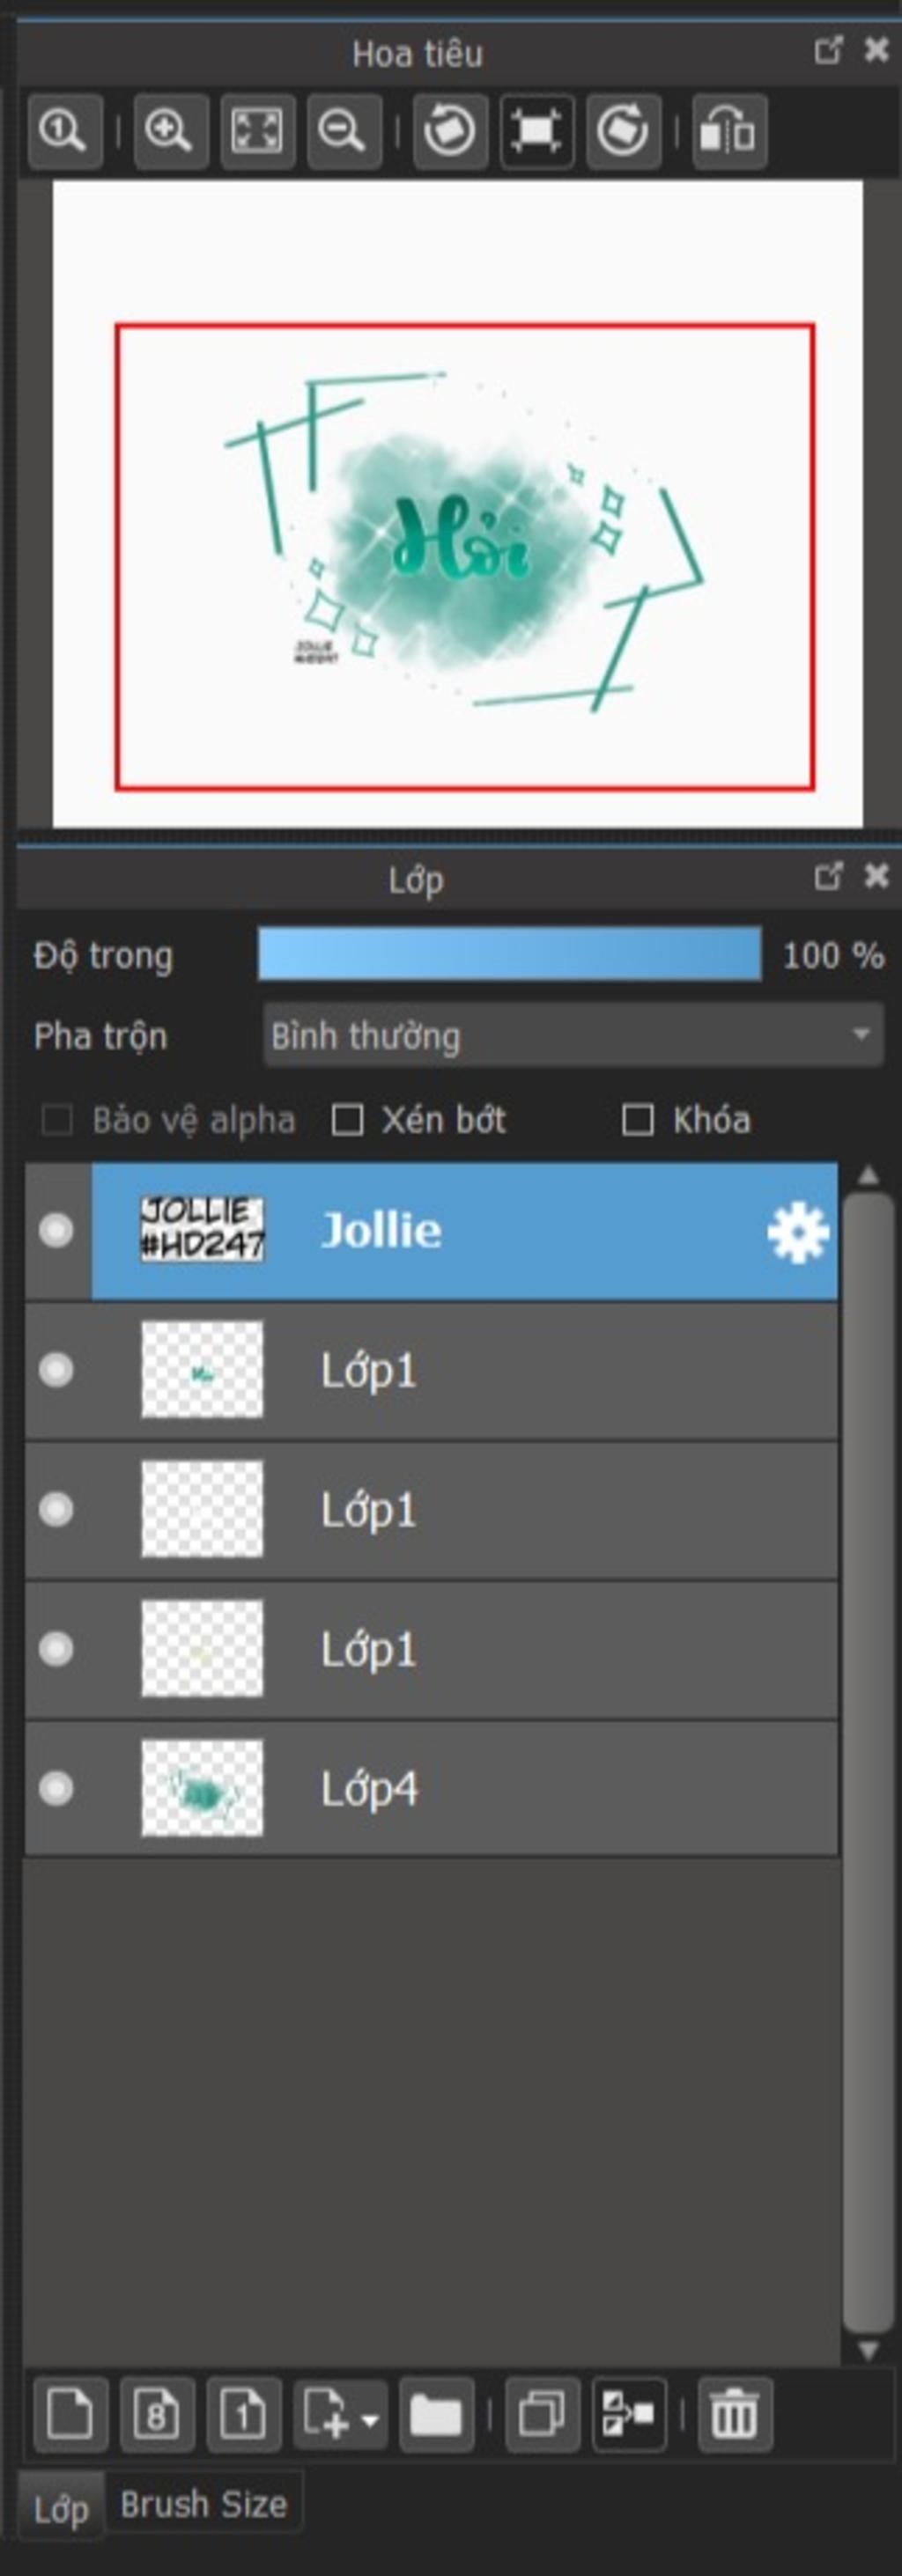Image resolution: width=902 pixels, height=2576 pixels.
Task: Duplicate the selected layer
Action: (542, 2416)
